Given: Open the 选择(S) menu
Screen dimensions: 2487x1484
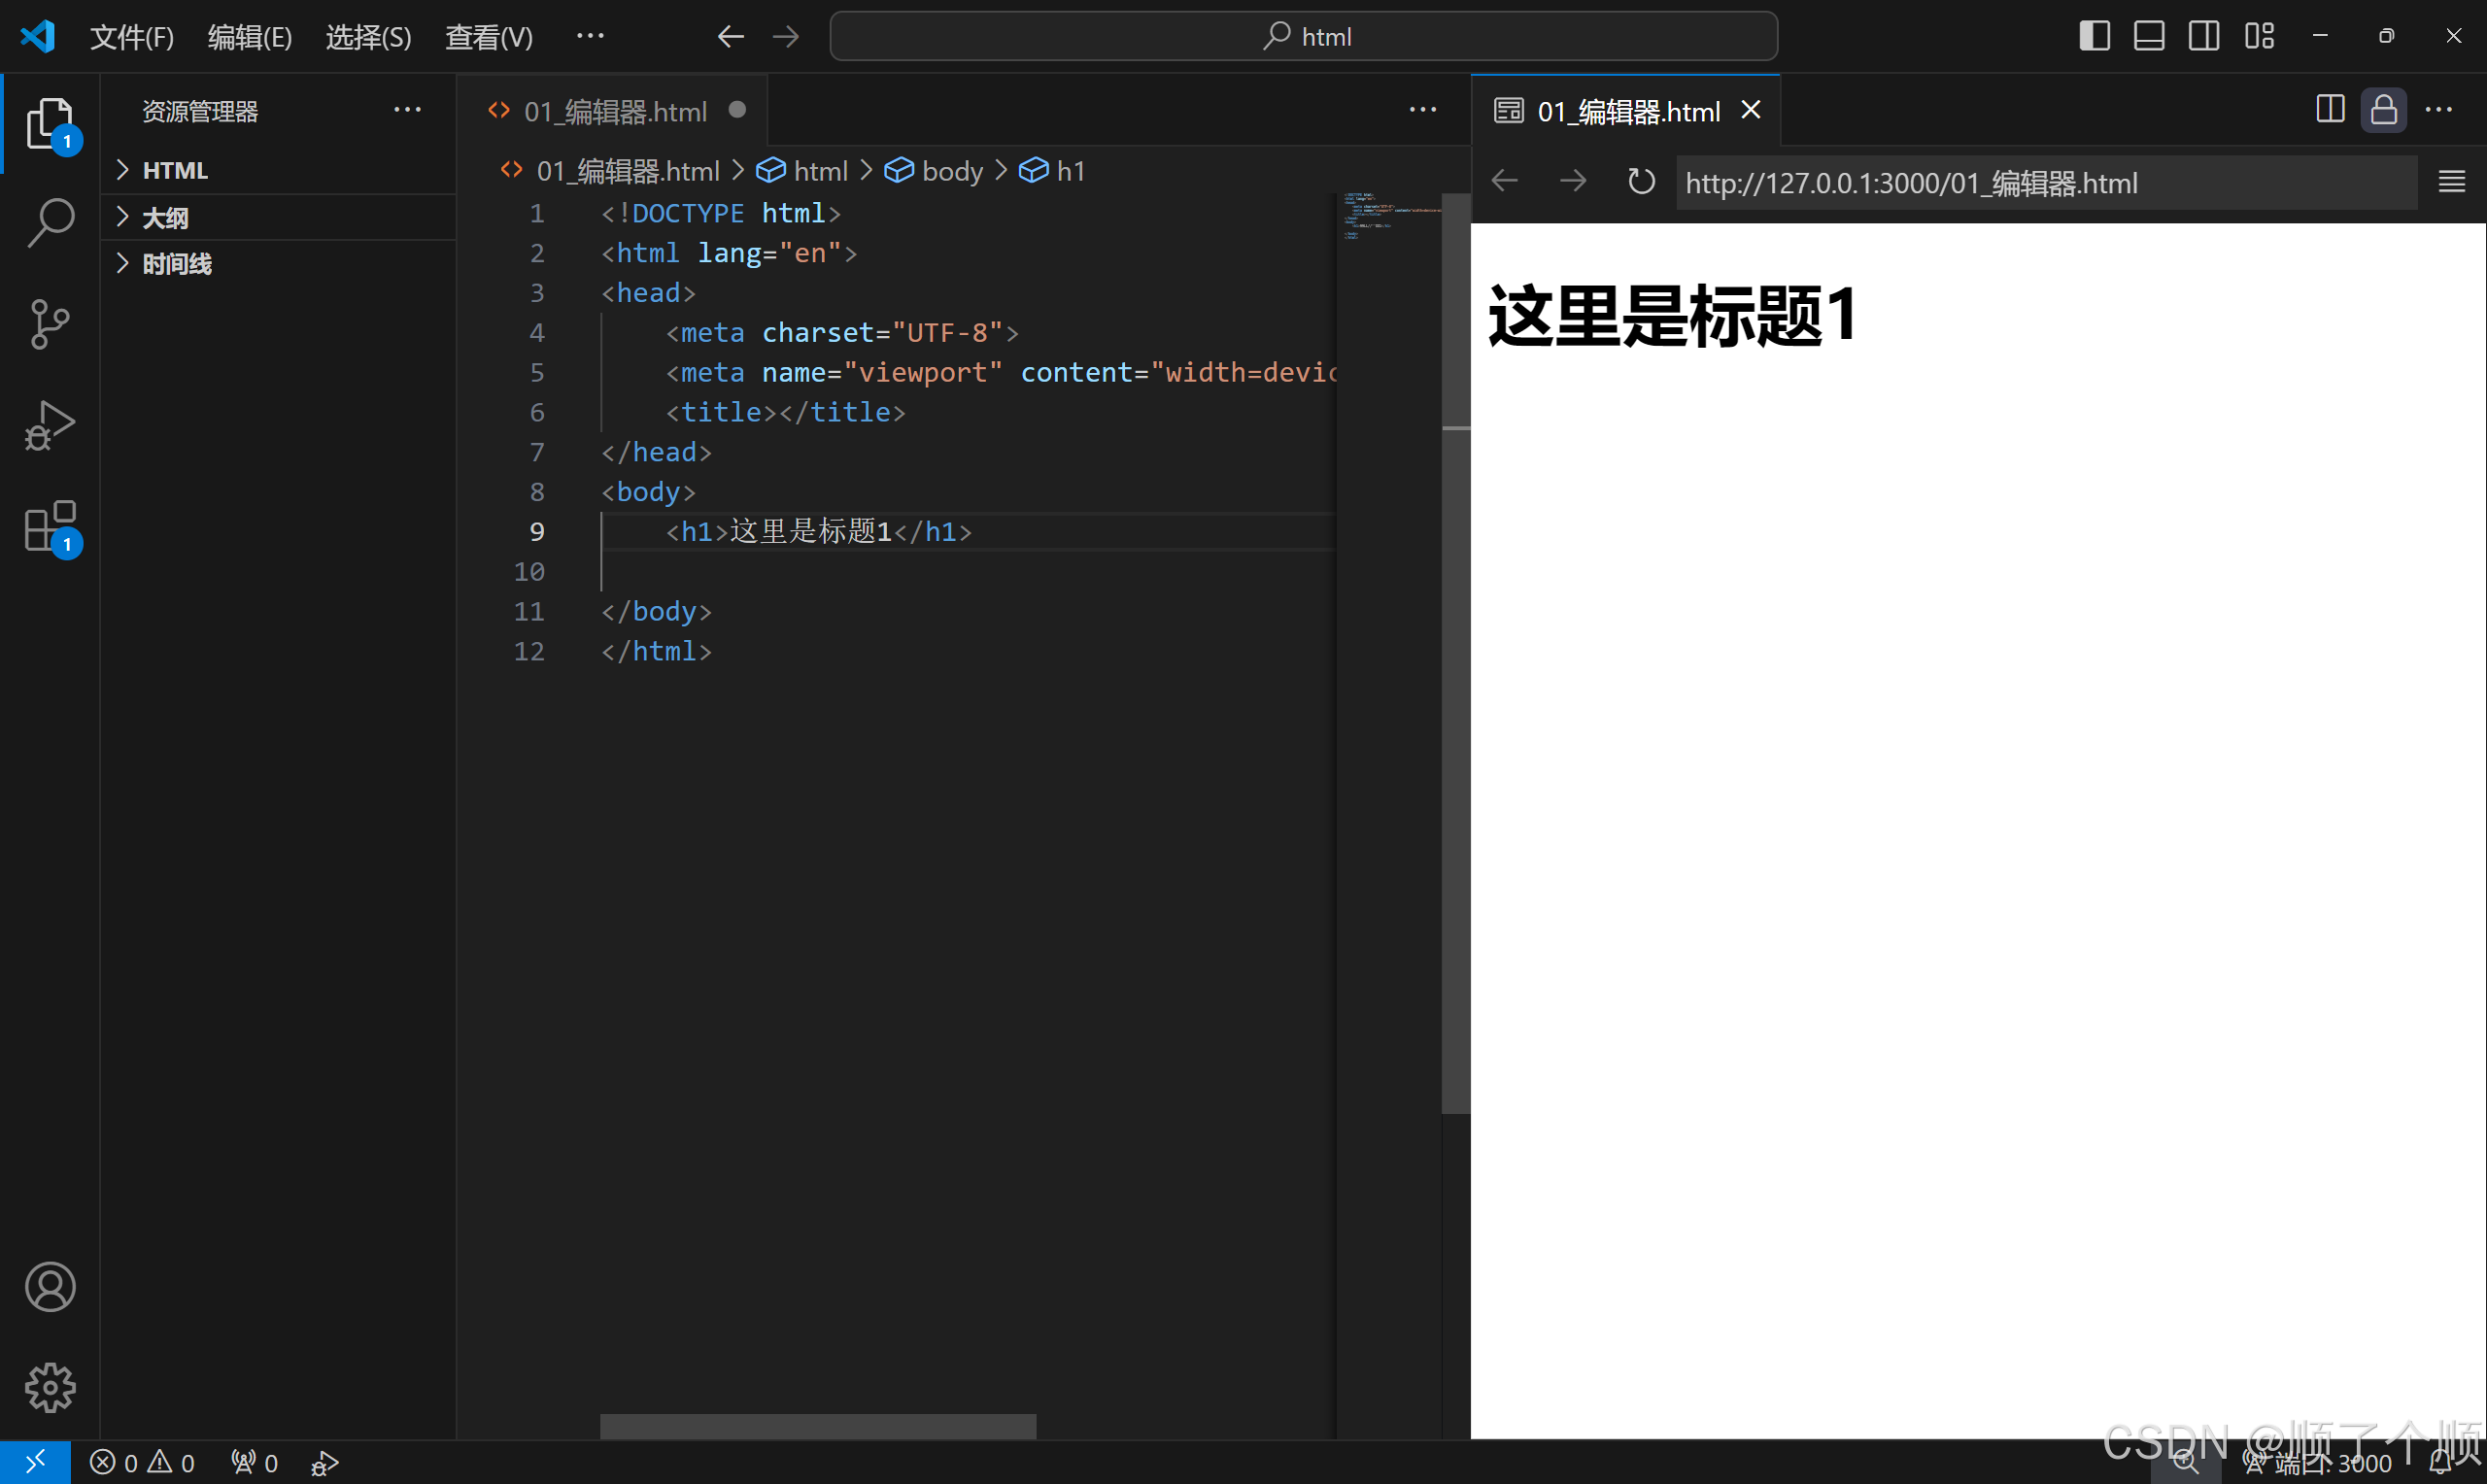Looking at the screenshot, I should click(x=369, y=37).
